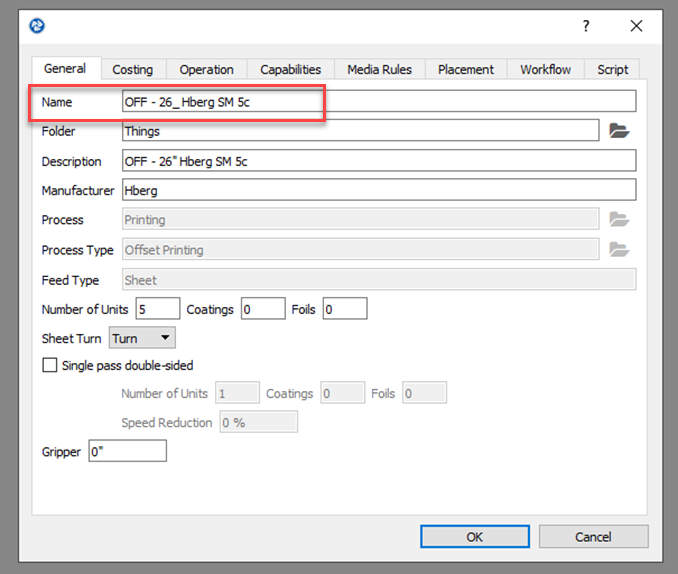678x574 pixels.
Task: Click the application logo icon in title bar
Action: [x=37, y=26]
